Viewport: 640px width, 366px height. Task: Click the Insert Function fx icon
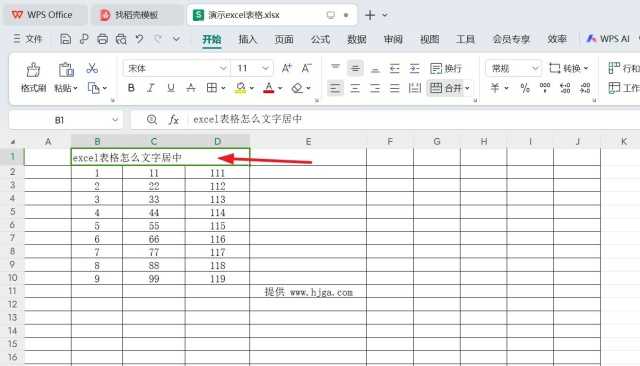[x=174, y=120]
